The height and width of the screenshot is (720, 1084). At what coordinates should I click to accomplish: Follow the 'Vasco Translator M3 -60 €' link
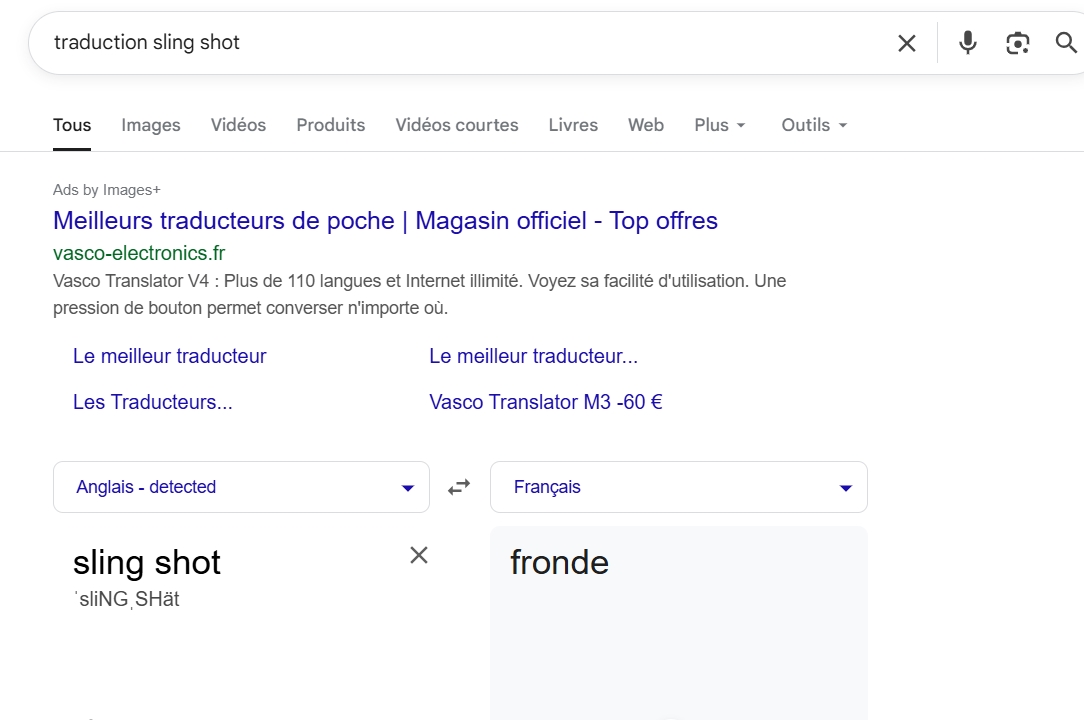(x=545, y=402)
